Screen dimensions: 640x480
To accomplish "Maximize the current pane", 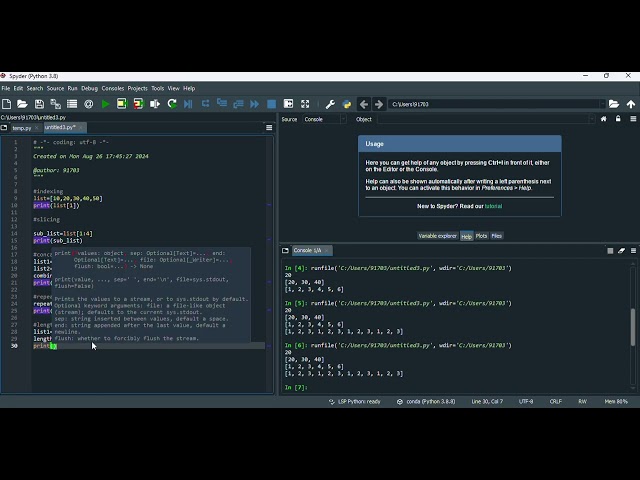I will (288, 104).
